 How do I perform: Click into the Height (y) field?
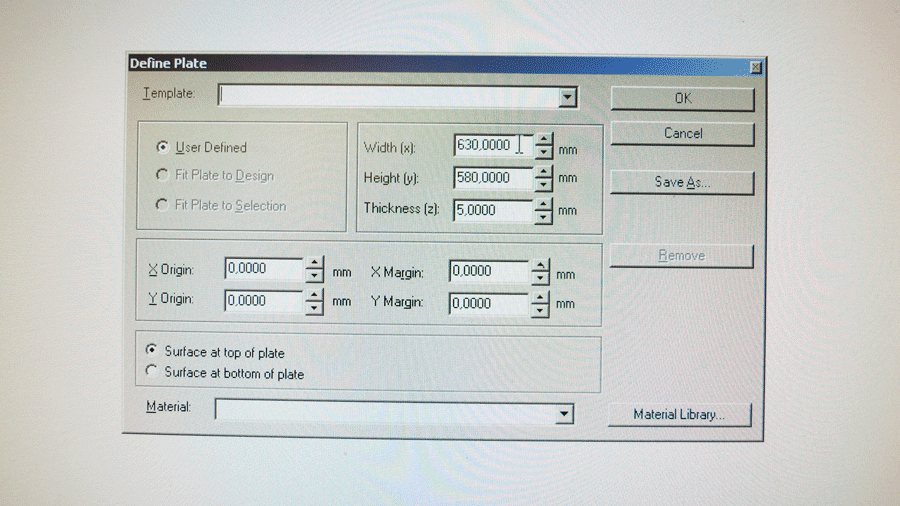494,178
